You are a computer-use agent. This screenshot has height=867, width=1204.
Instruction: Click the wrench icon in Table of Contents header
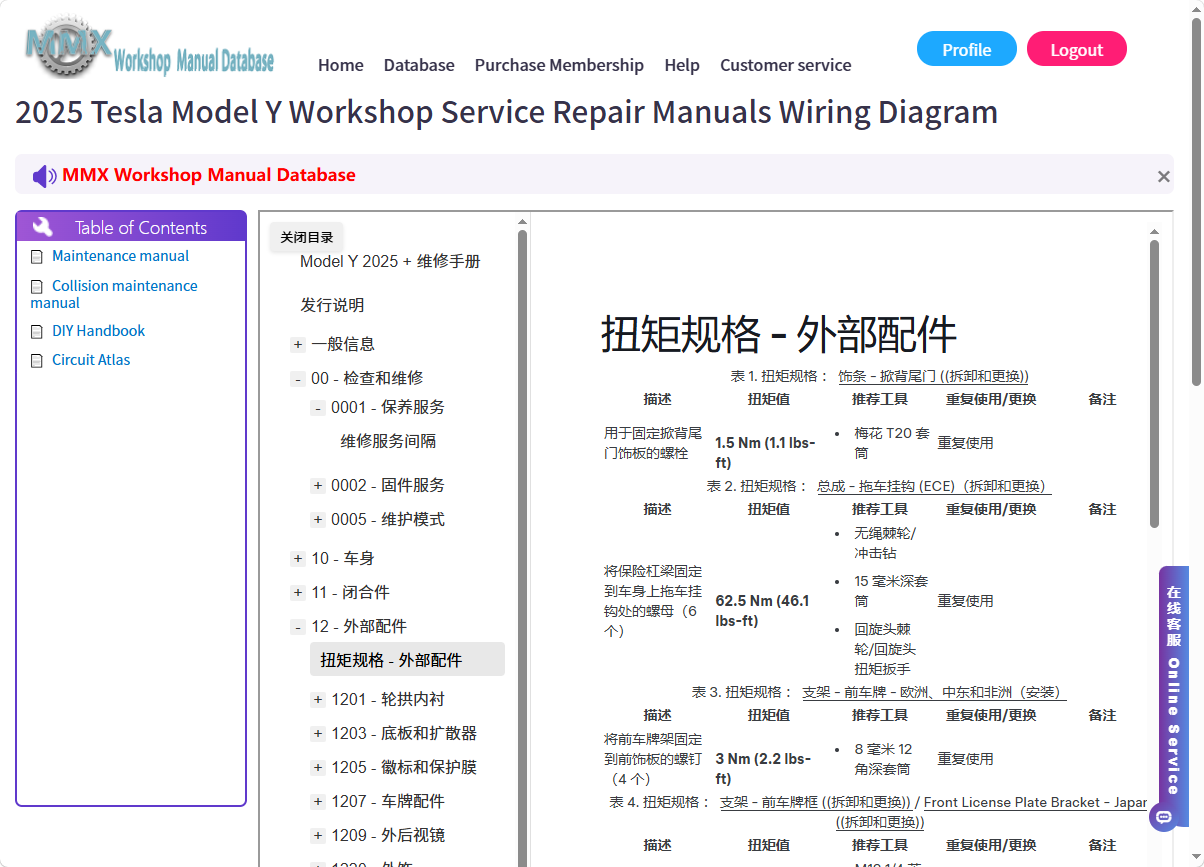pyautogui.click(x=42, y=227)
